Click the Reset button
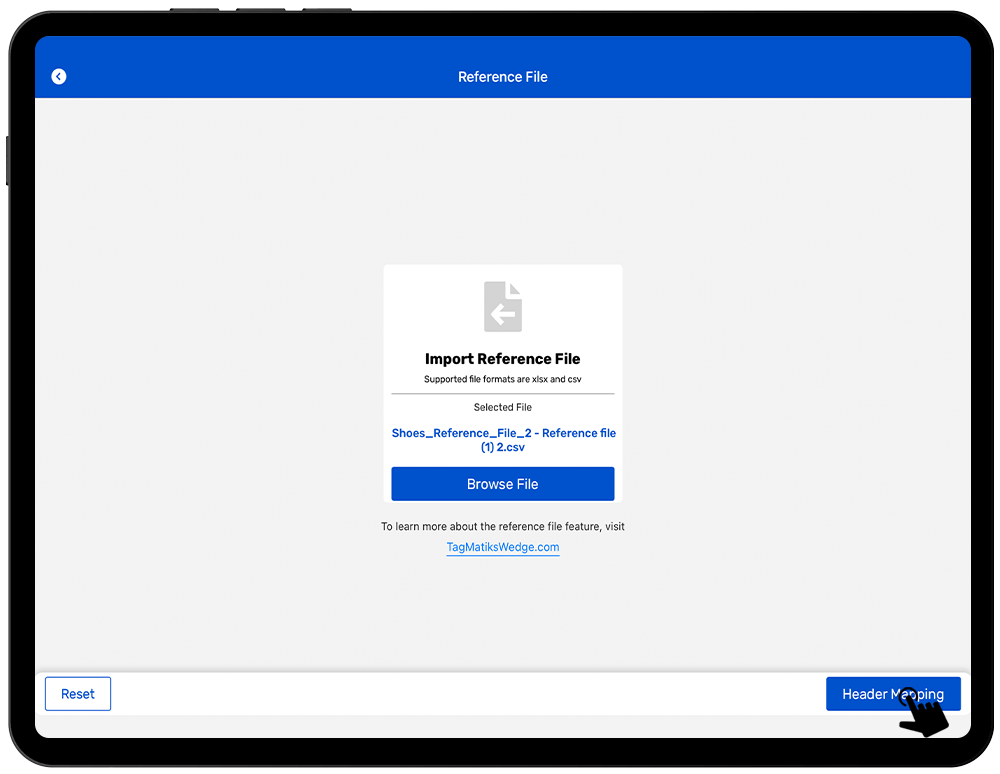Image resolution: width=1000 pixels, height=774 pixels. click(78, 694)
